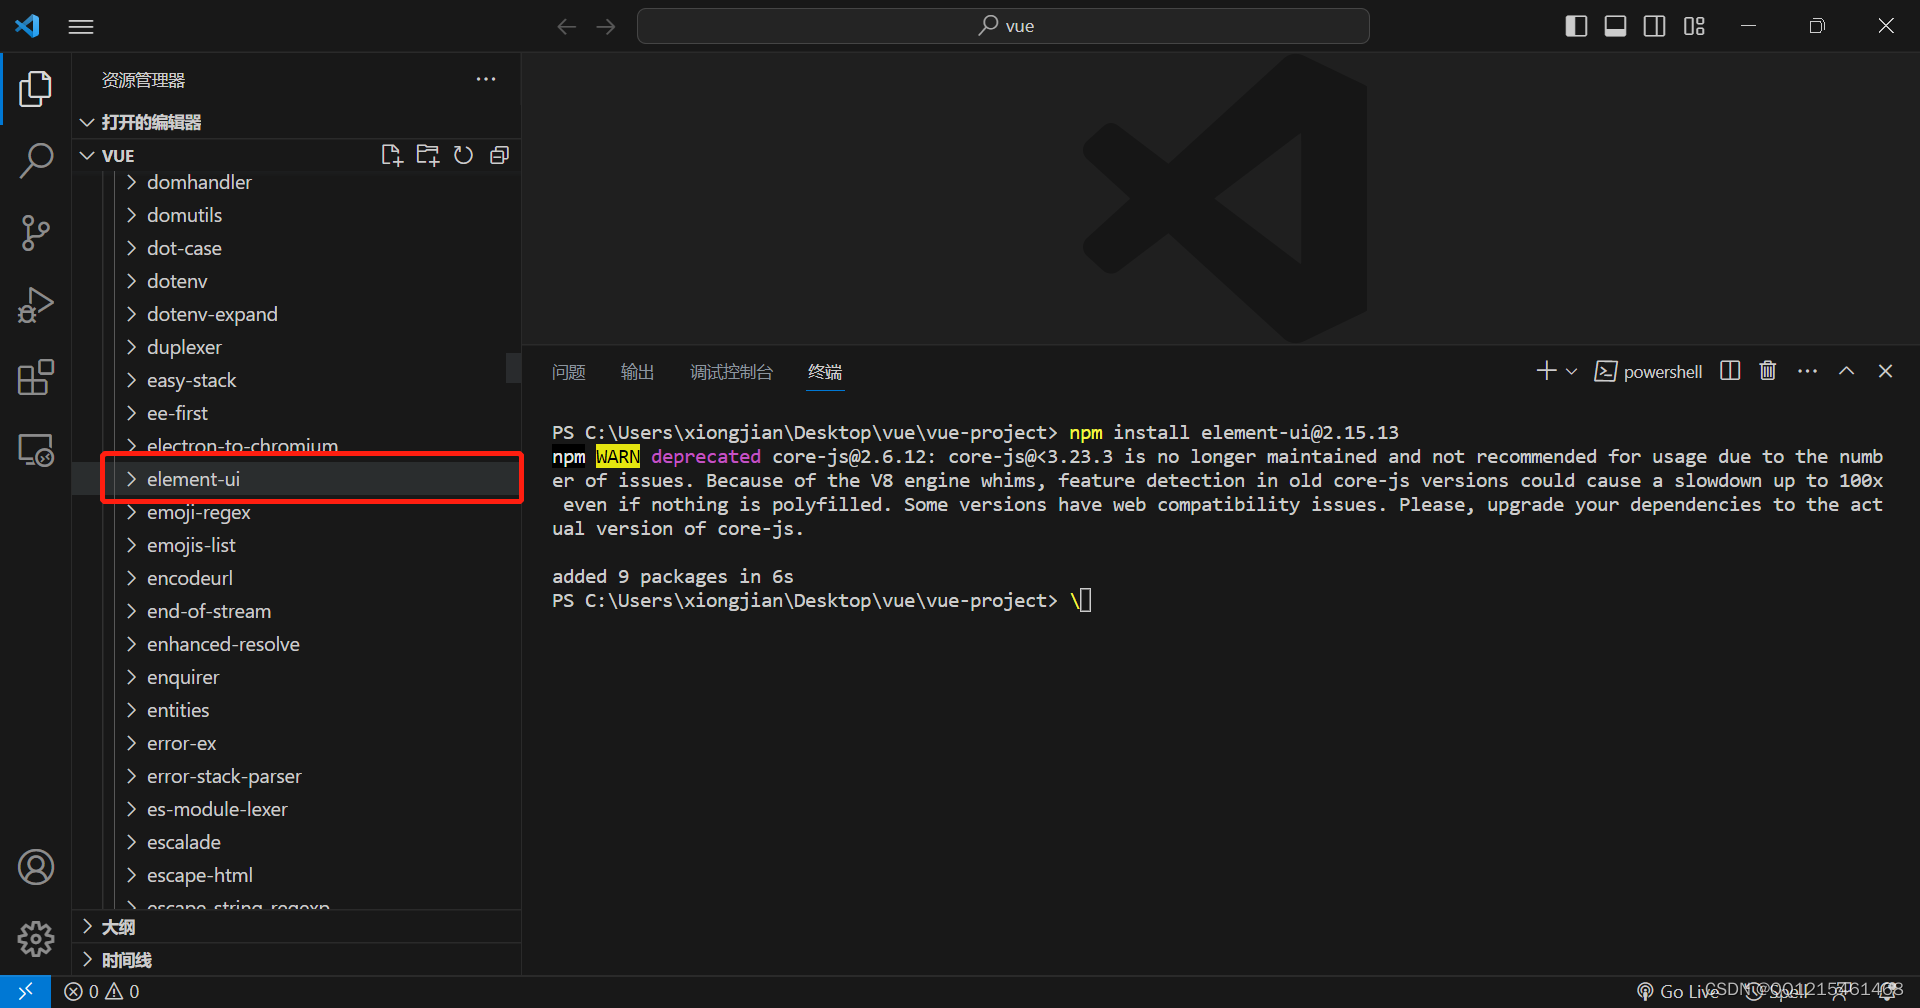Open Remote Explorer view
This screenshot has width=1920, height=1008.
coord(35,450)
